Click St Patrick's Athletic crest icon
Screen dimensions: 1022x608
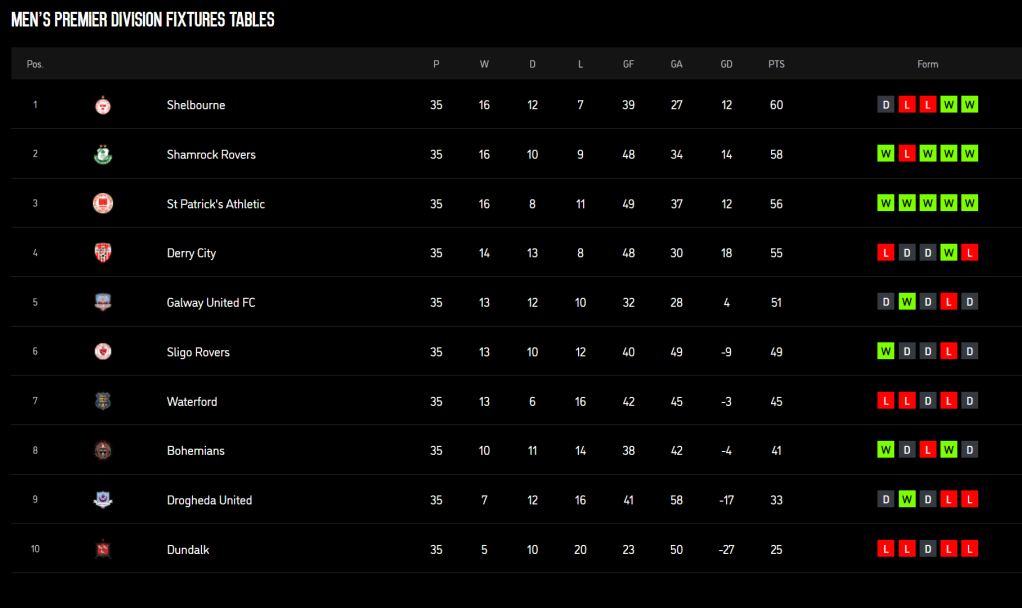[102, 204]
